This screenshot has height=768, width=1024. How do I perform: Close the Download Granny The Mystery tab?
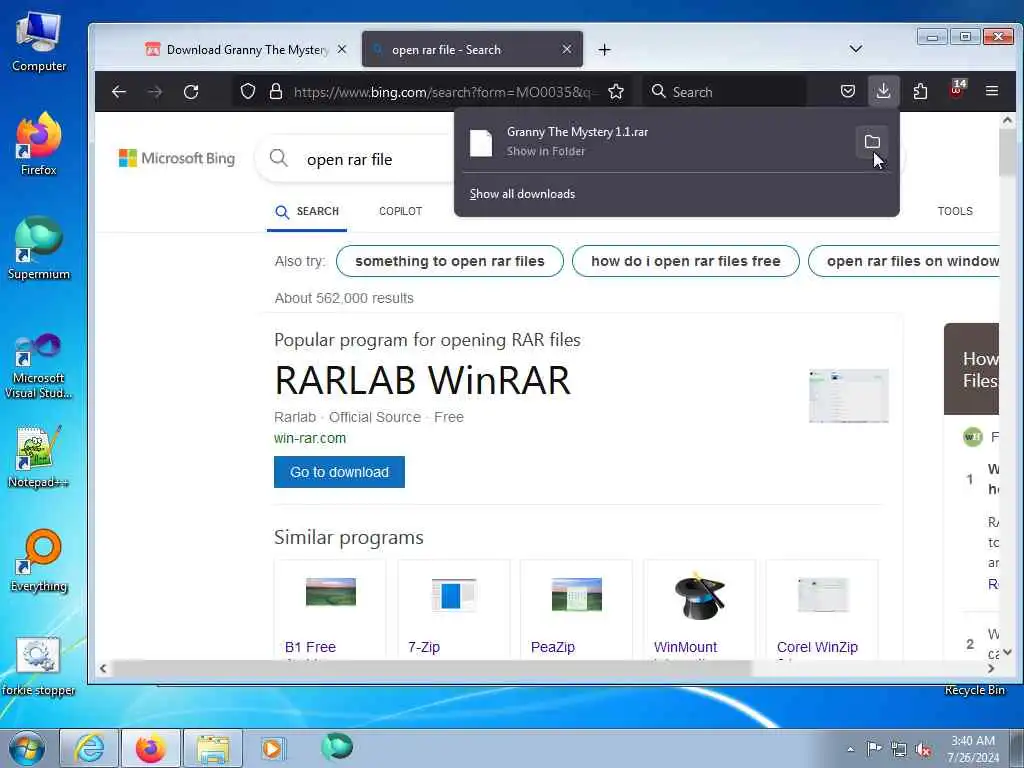342,50
